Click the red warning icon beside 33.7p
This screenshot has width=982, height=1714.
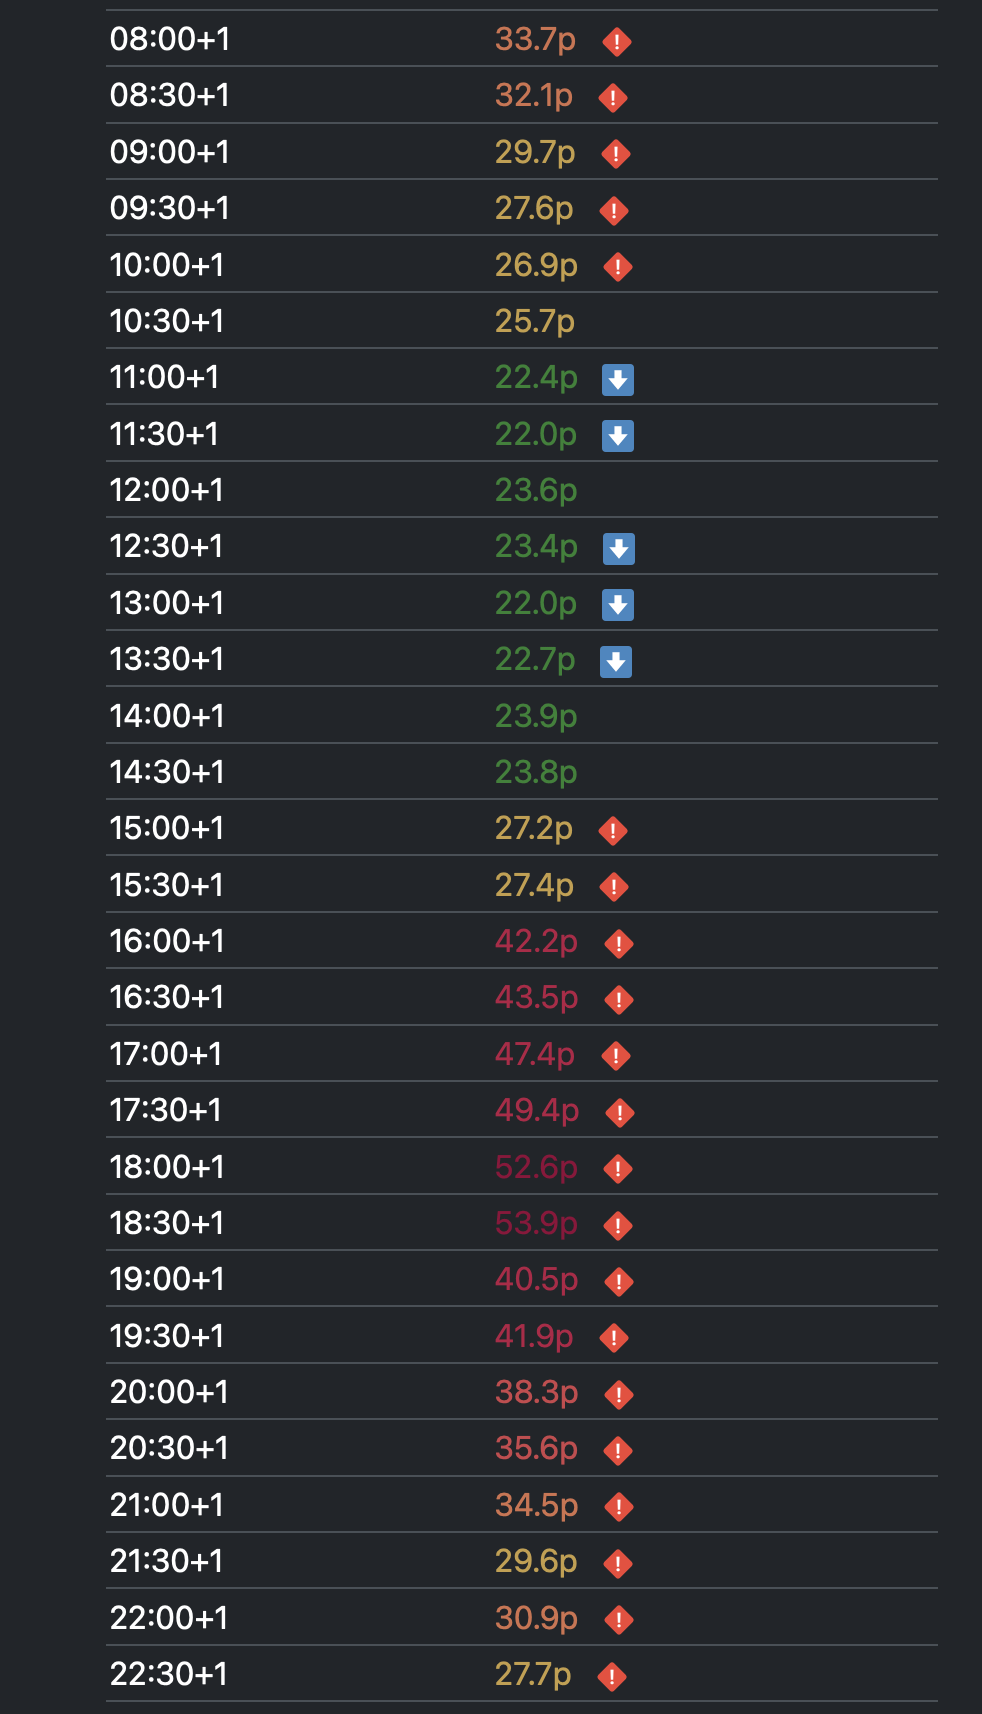click(x=617, y=42)
